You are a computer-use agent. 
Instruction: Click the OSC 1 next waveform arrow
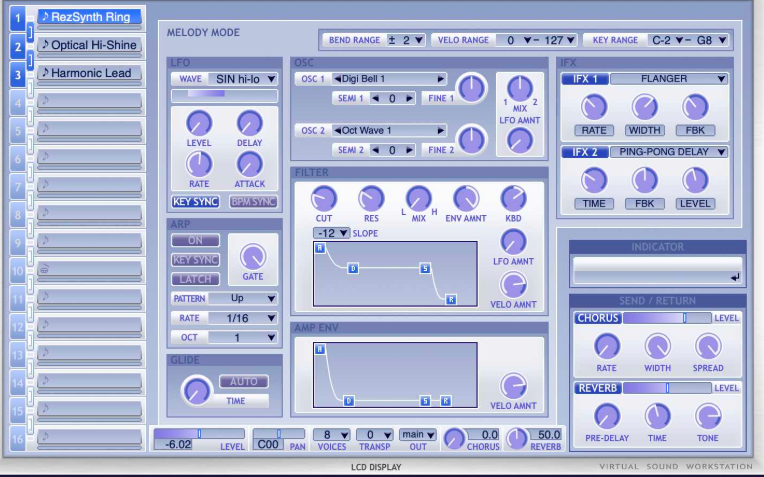click(440, 78)
